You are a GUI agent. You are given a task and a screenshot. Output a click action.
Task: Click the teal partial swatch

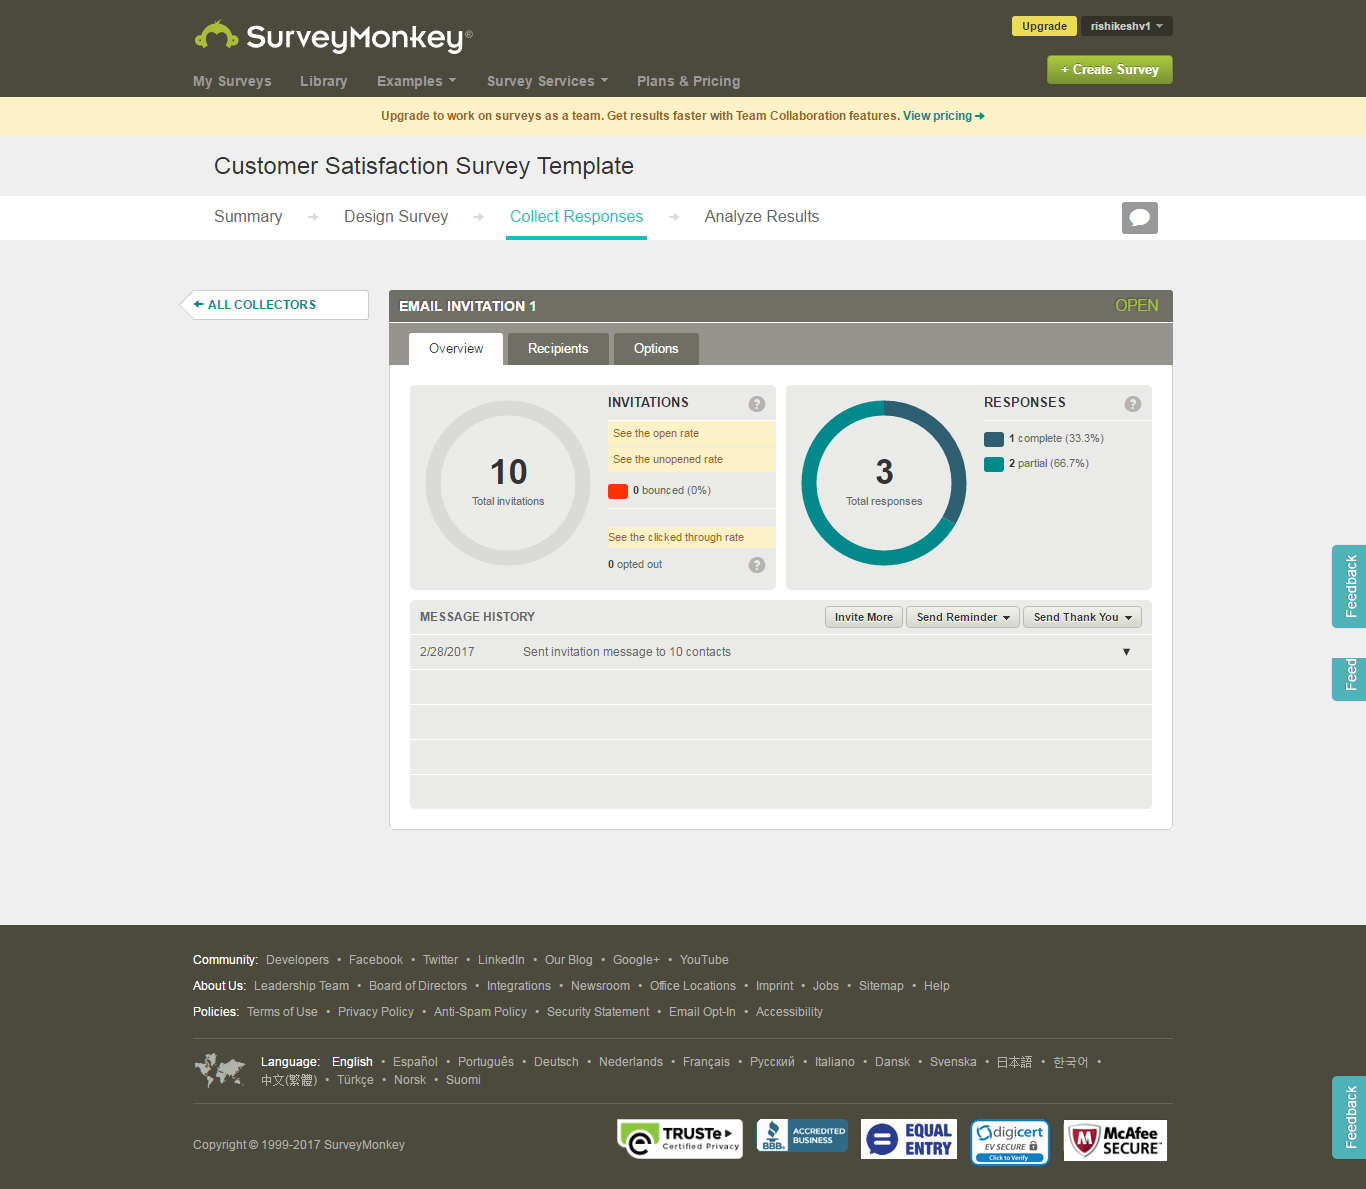coord(994,464)
